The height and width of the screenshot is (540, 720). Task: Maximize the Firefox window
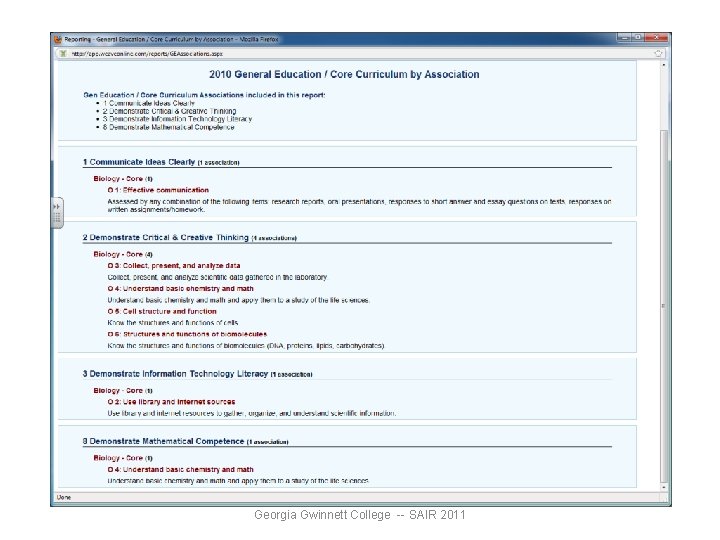point(638,37)
